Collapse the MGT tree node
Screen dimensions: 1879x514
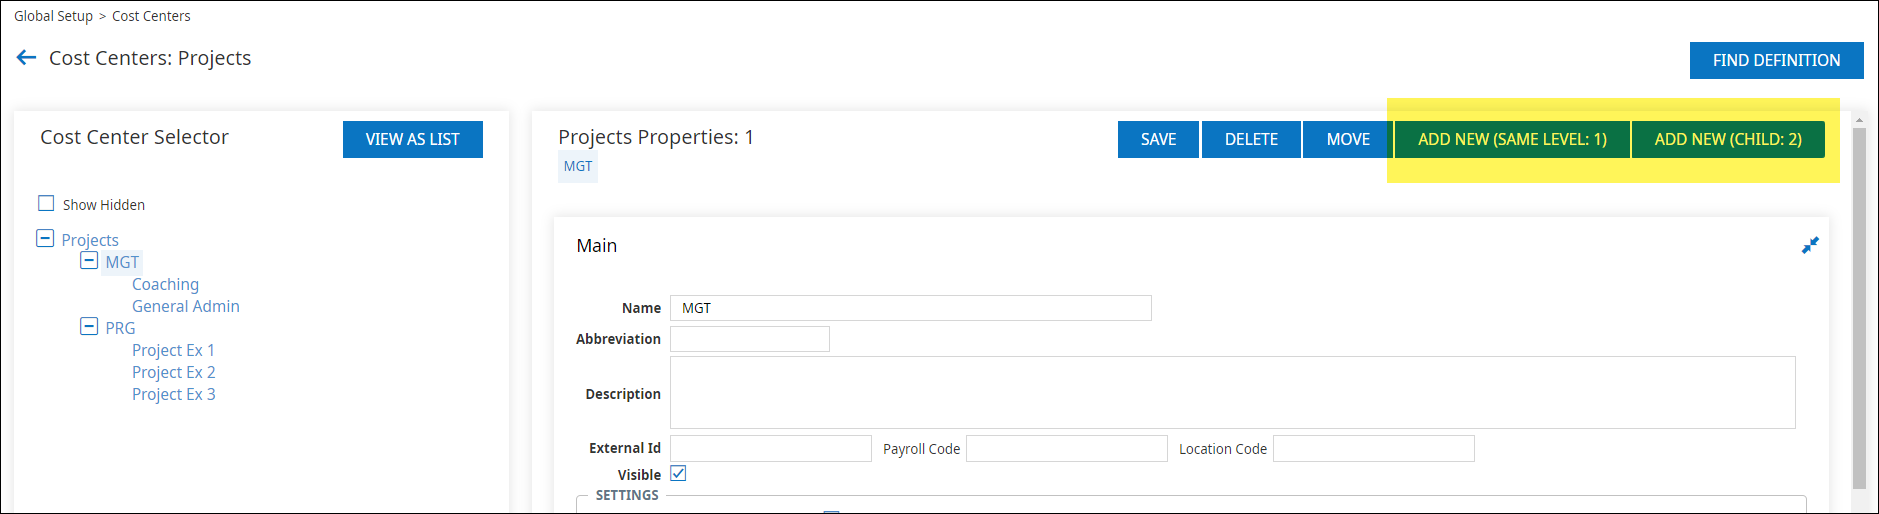[89, 261]
